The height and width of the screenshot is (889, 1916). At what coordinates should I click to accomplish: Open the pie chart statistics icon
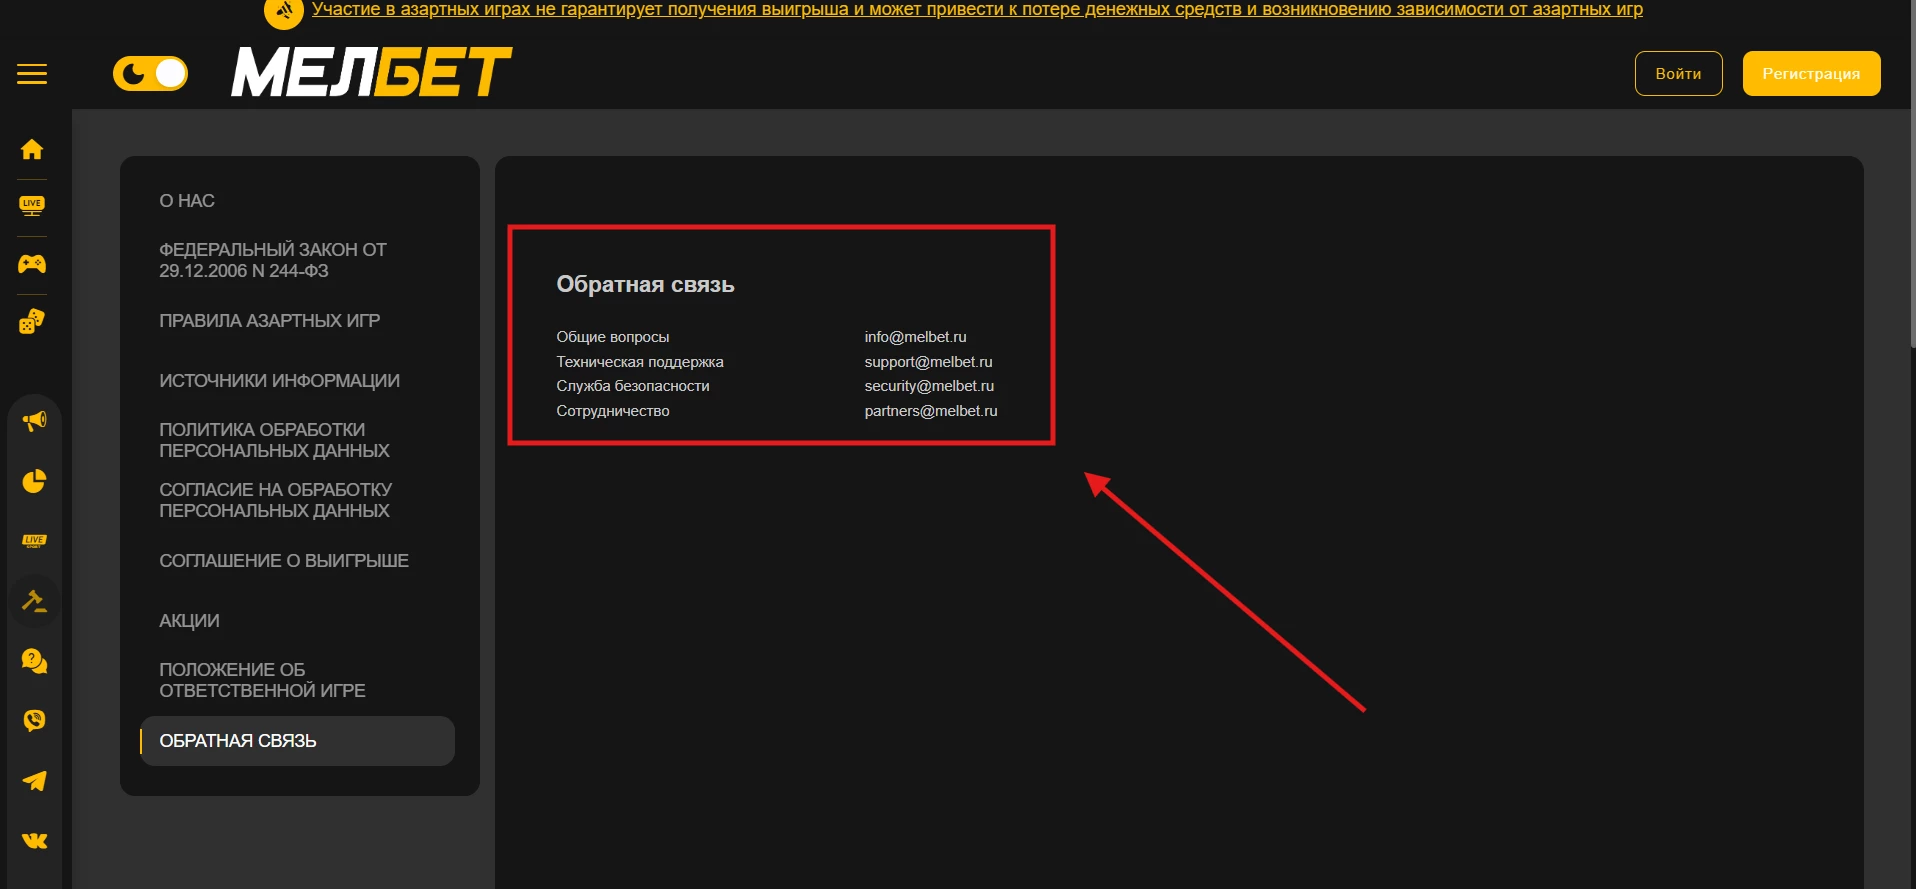tap(34, 481)
